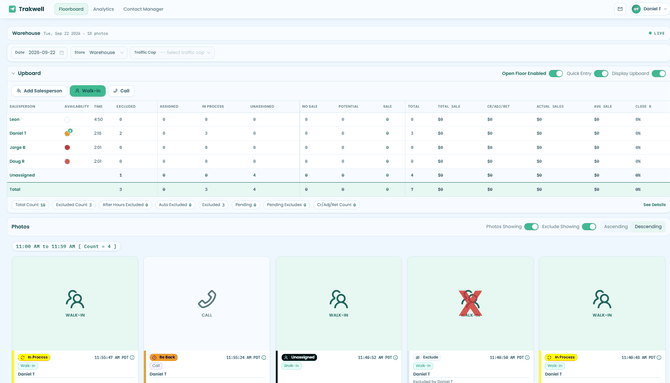Click the Close % column header
The height and width of the screenshot is (383, 670).
tap(643, 106)
